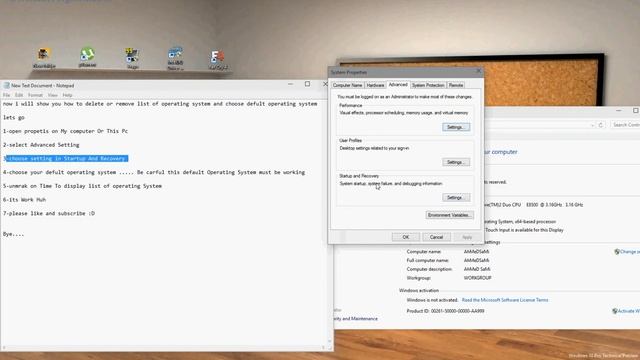The height and width of the screenshot is (360, 640).
Task: Open the address bar dropdown in System window
Action: pos(592,125)
